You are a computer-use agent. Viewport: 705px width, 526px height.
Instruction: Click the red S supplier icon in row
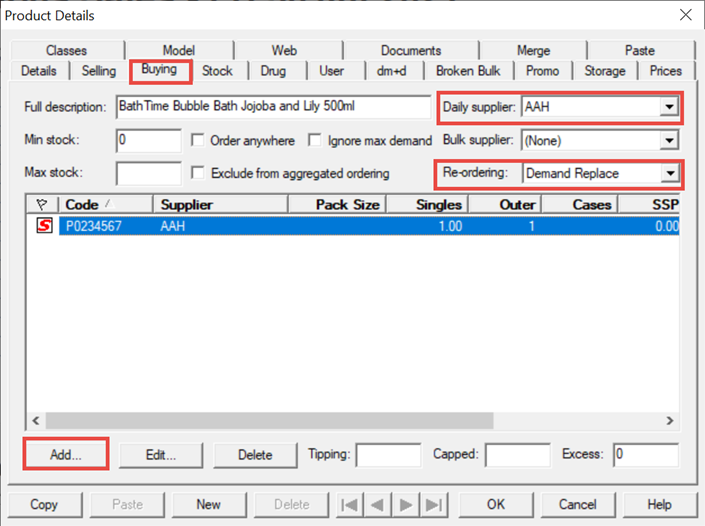(x=43, y=226)
